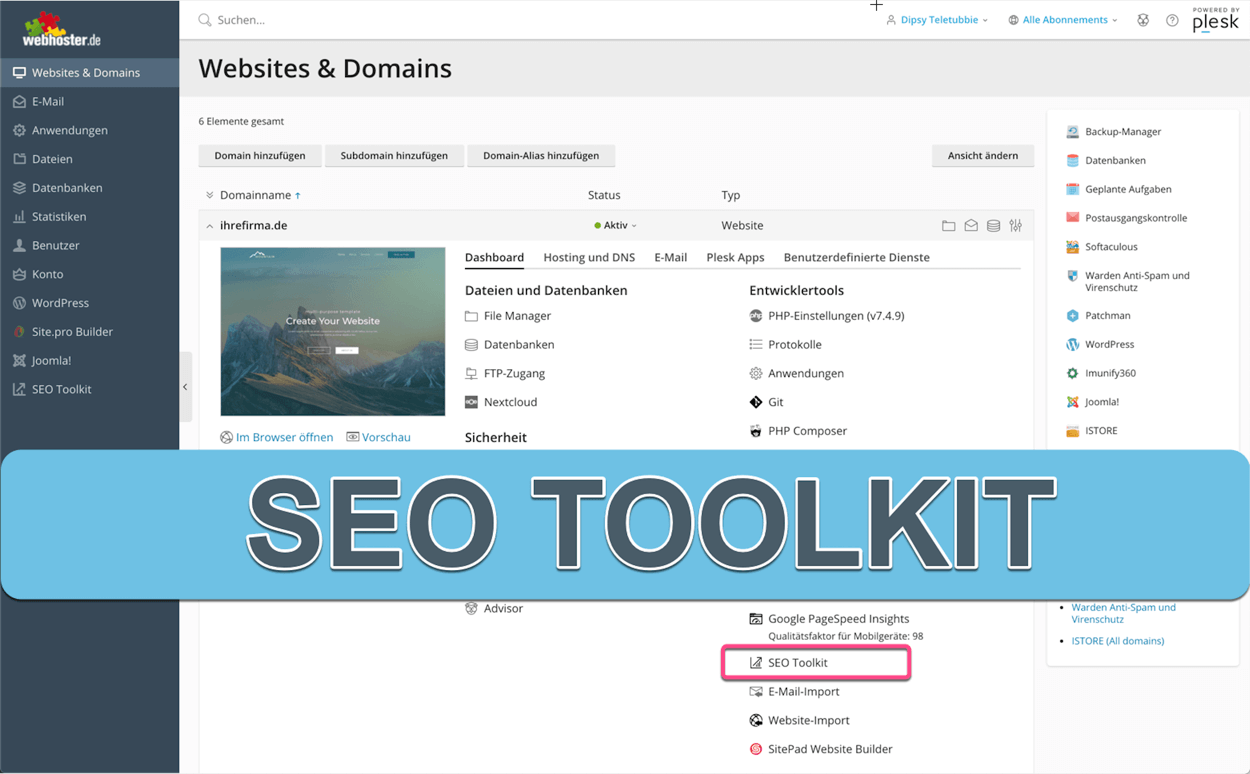The image size is (1250, 774).
Task: Click the icon left of help in header
Action: click(1143, 20)
